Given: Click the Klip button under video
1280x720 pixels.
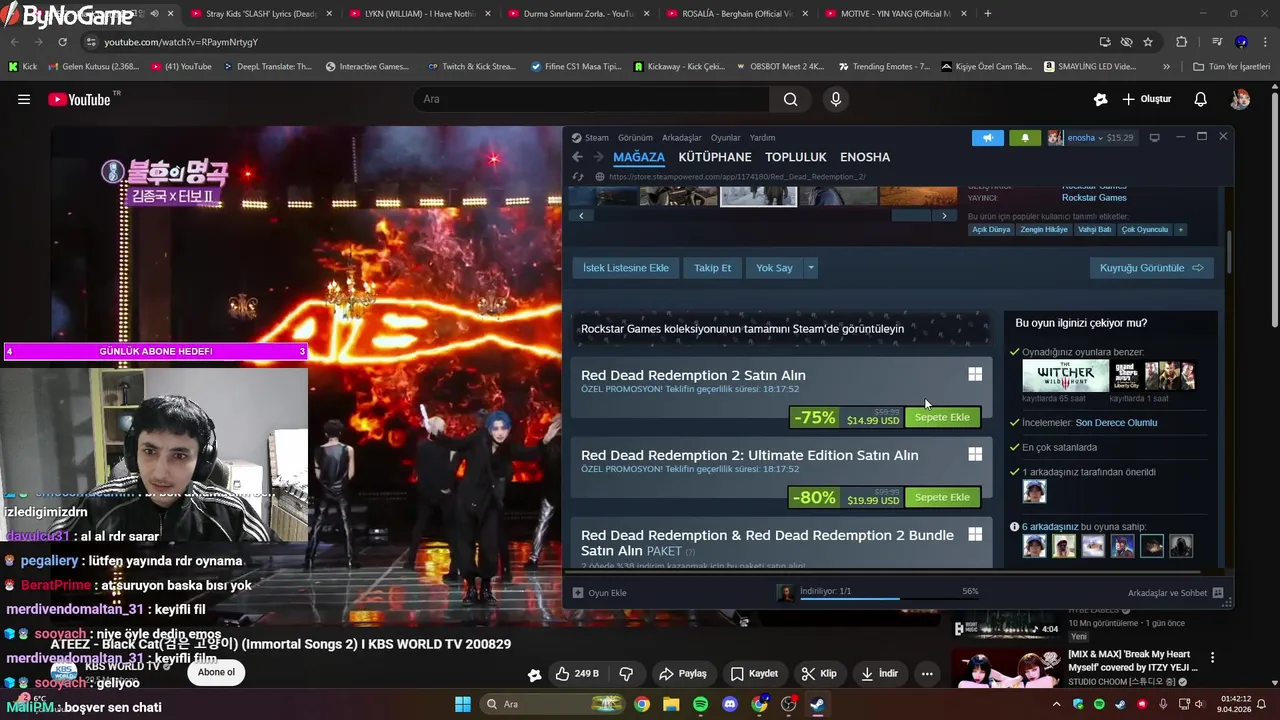Looking at the screenshot, I should point(819,674).
